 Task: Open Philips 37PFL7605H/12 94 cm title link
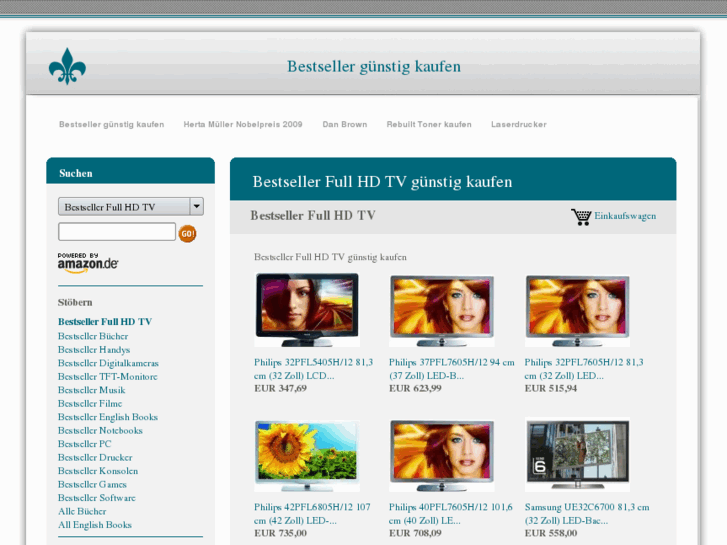coord(452,369)
